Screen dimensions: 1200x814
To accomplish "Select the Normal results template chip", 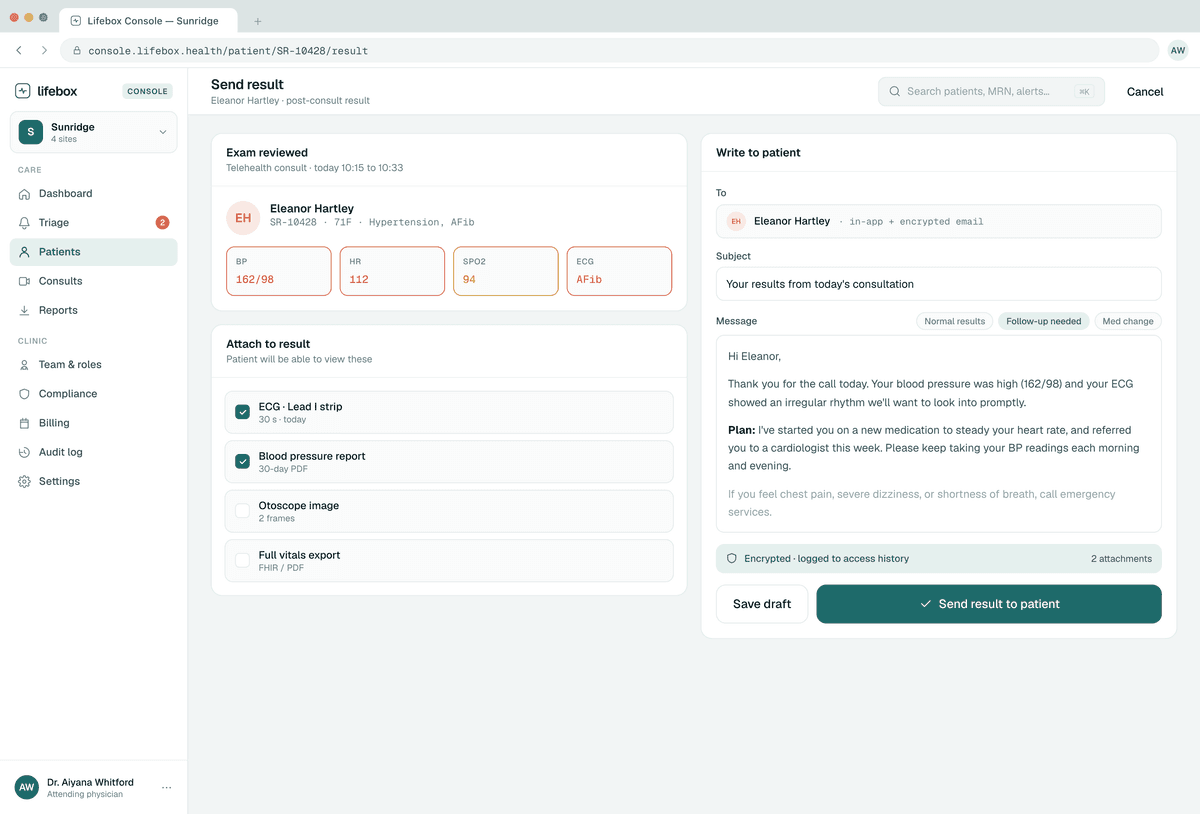I will point(954,321).
